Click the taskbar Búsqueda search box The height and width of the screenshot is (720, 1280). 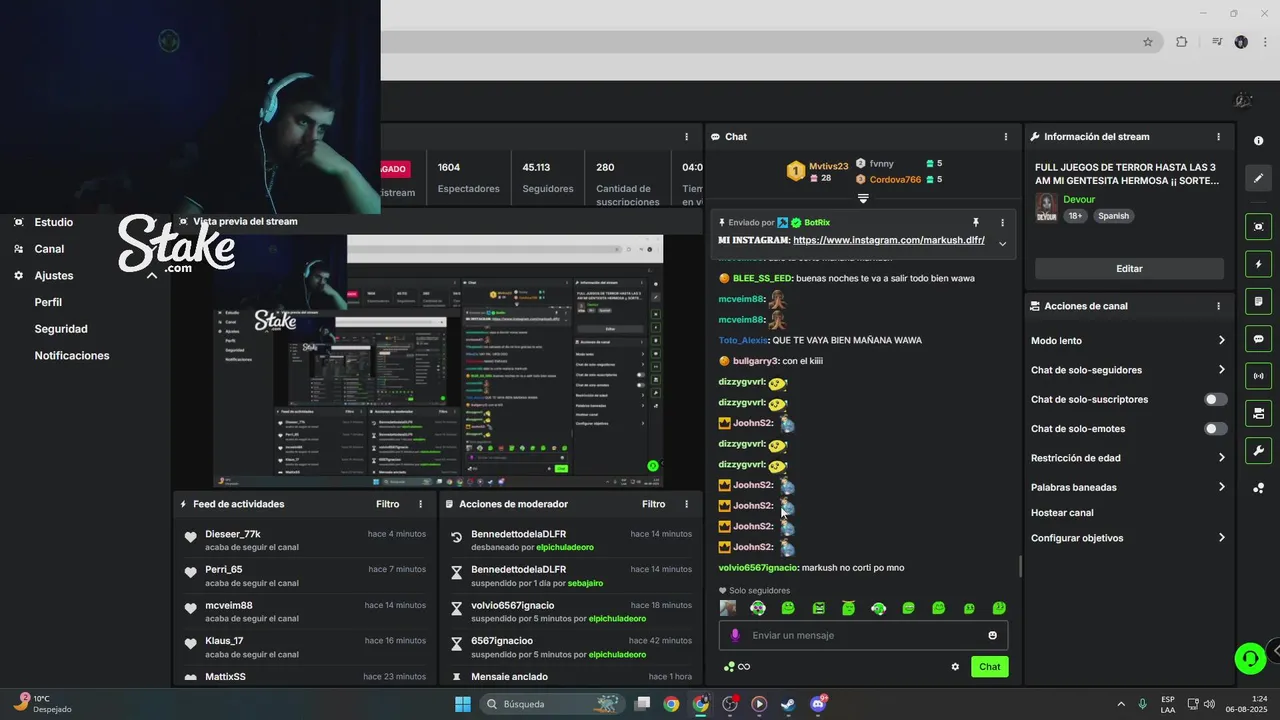point(552,704)
